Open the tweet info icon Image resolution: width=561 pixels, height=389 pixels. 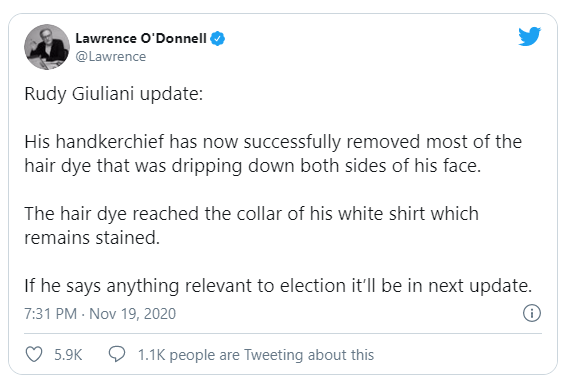point(532,313)
